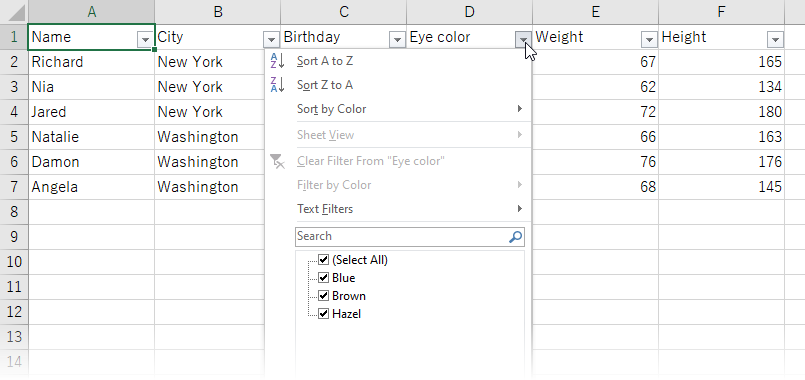
Task: Choose Sort A to Z menu entry
Action: click(x=398, y=61)
